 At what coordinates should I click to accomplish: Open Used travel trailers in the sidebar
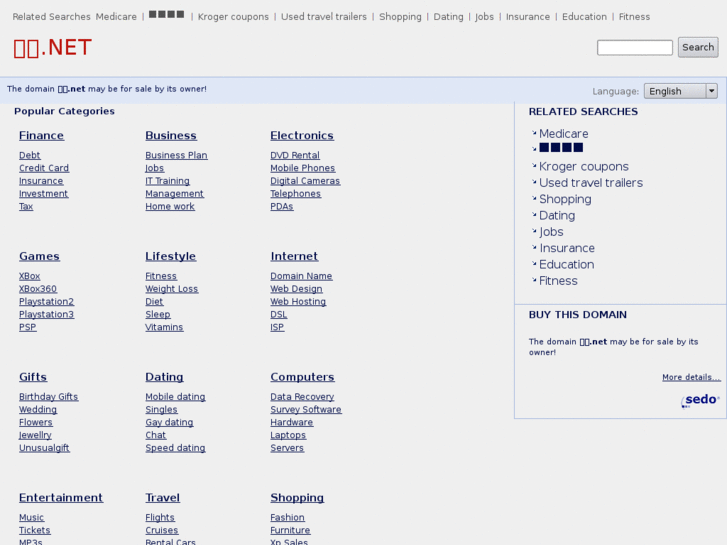[591, 183]
